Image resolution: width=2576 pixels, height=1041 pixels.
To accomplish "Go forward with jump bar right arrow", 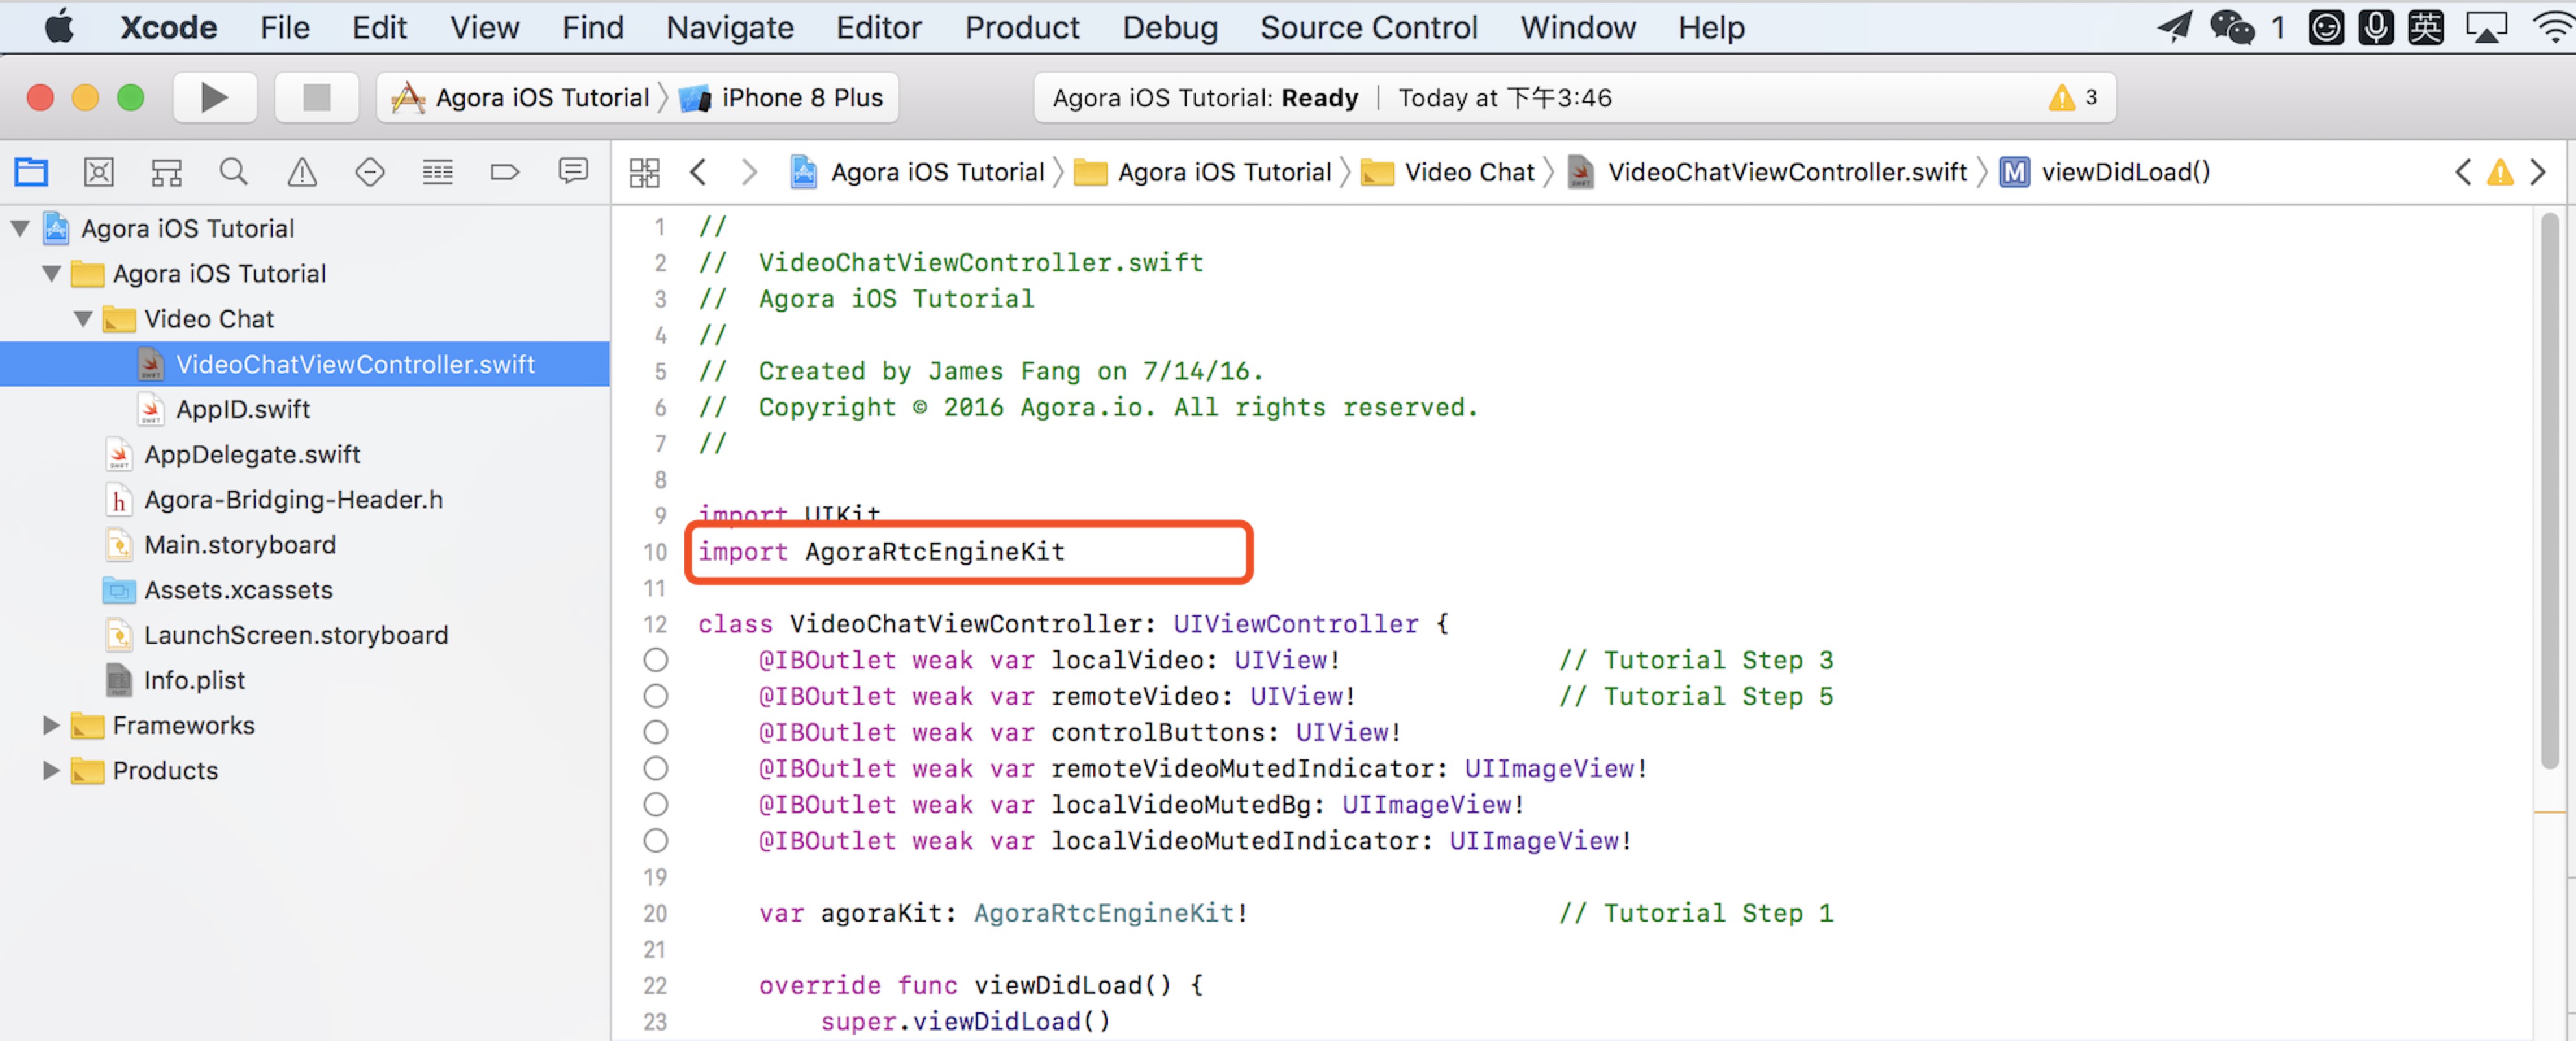I will click(748, 172).
